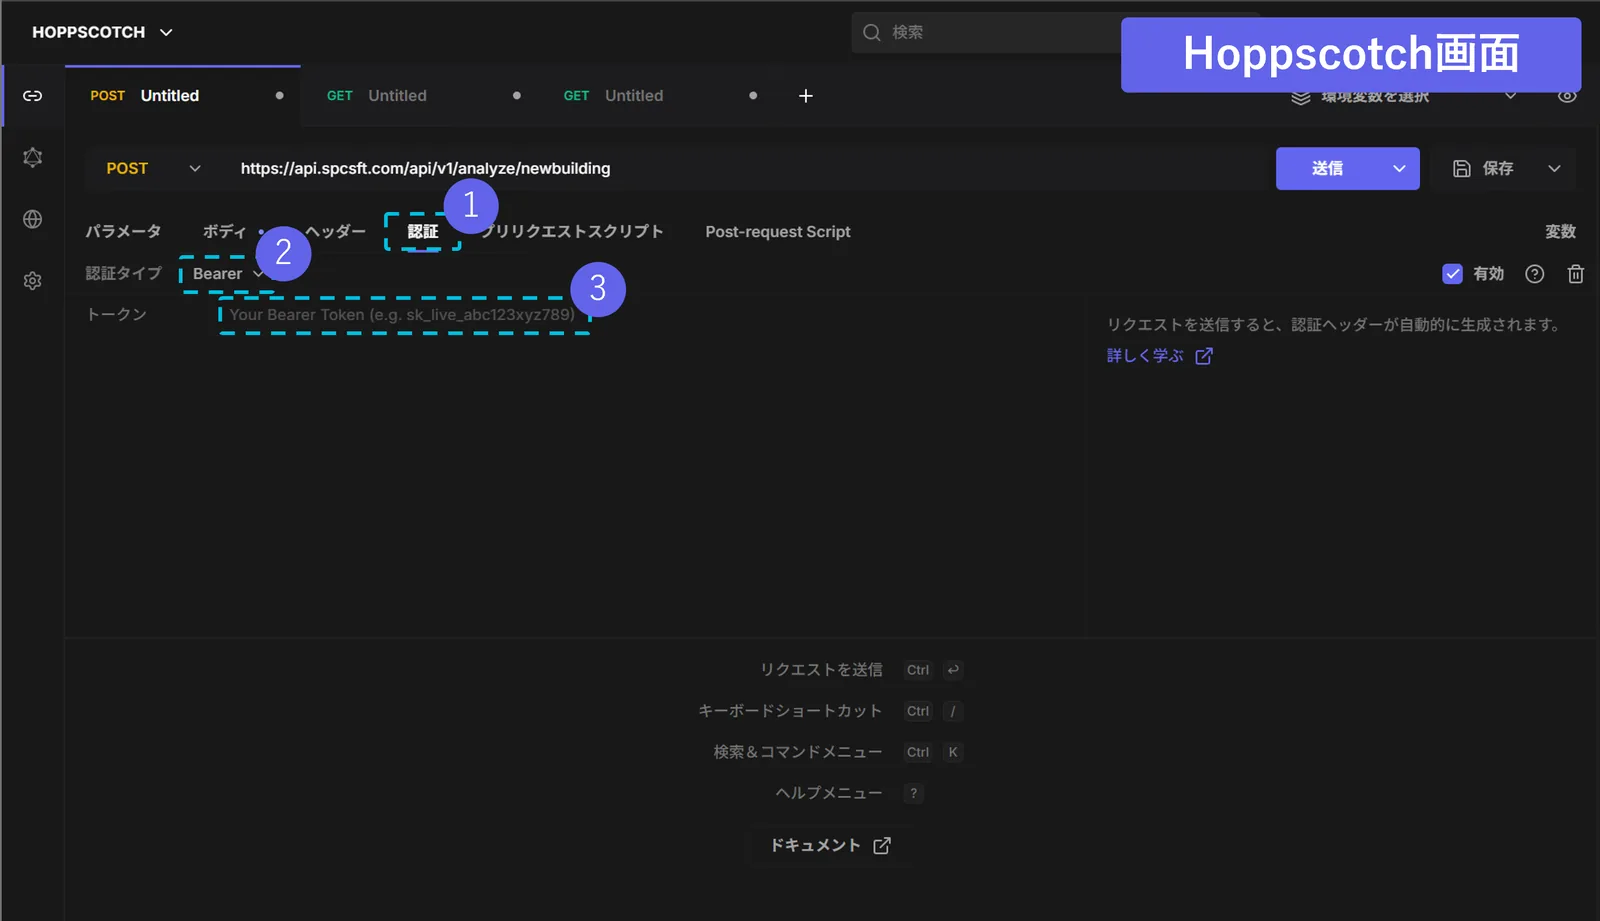The width and height of the screenshot is (1600, 921).
Task: Click the 送信 send button
Action: click(1328, 169)
